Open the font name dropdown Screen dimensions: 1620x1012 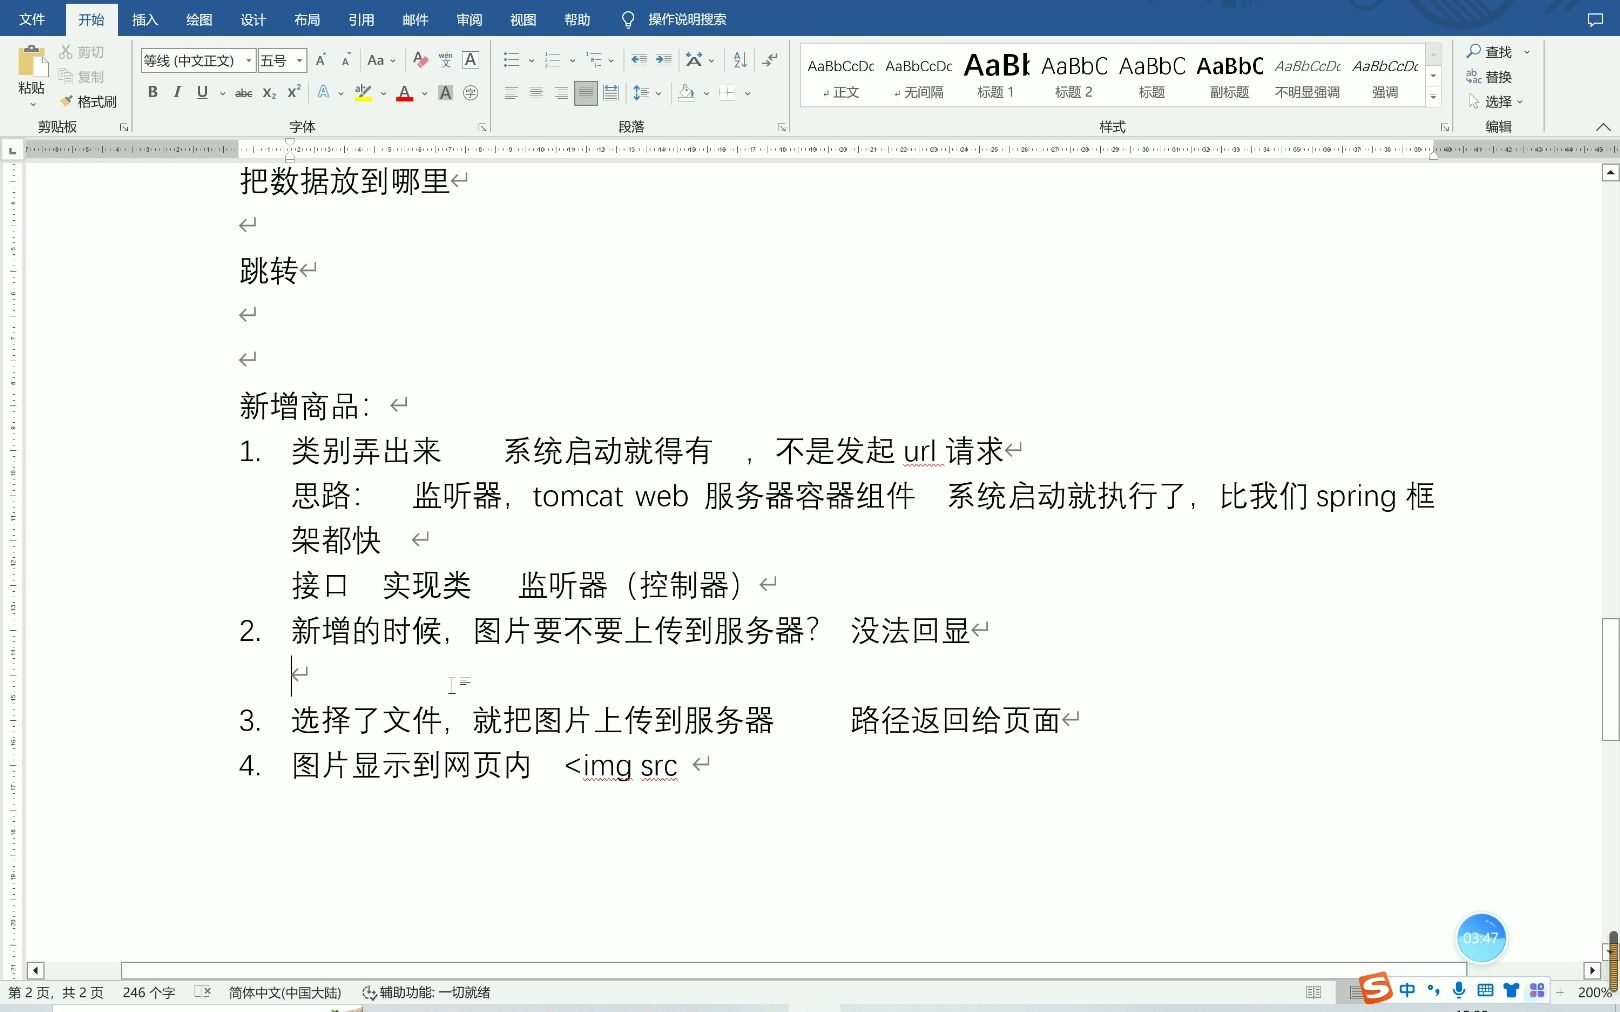point(248,60)
